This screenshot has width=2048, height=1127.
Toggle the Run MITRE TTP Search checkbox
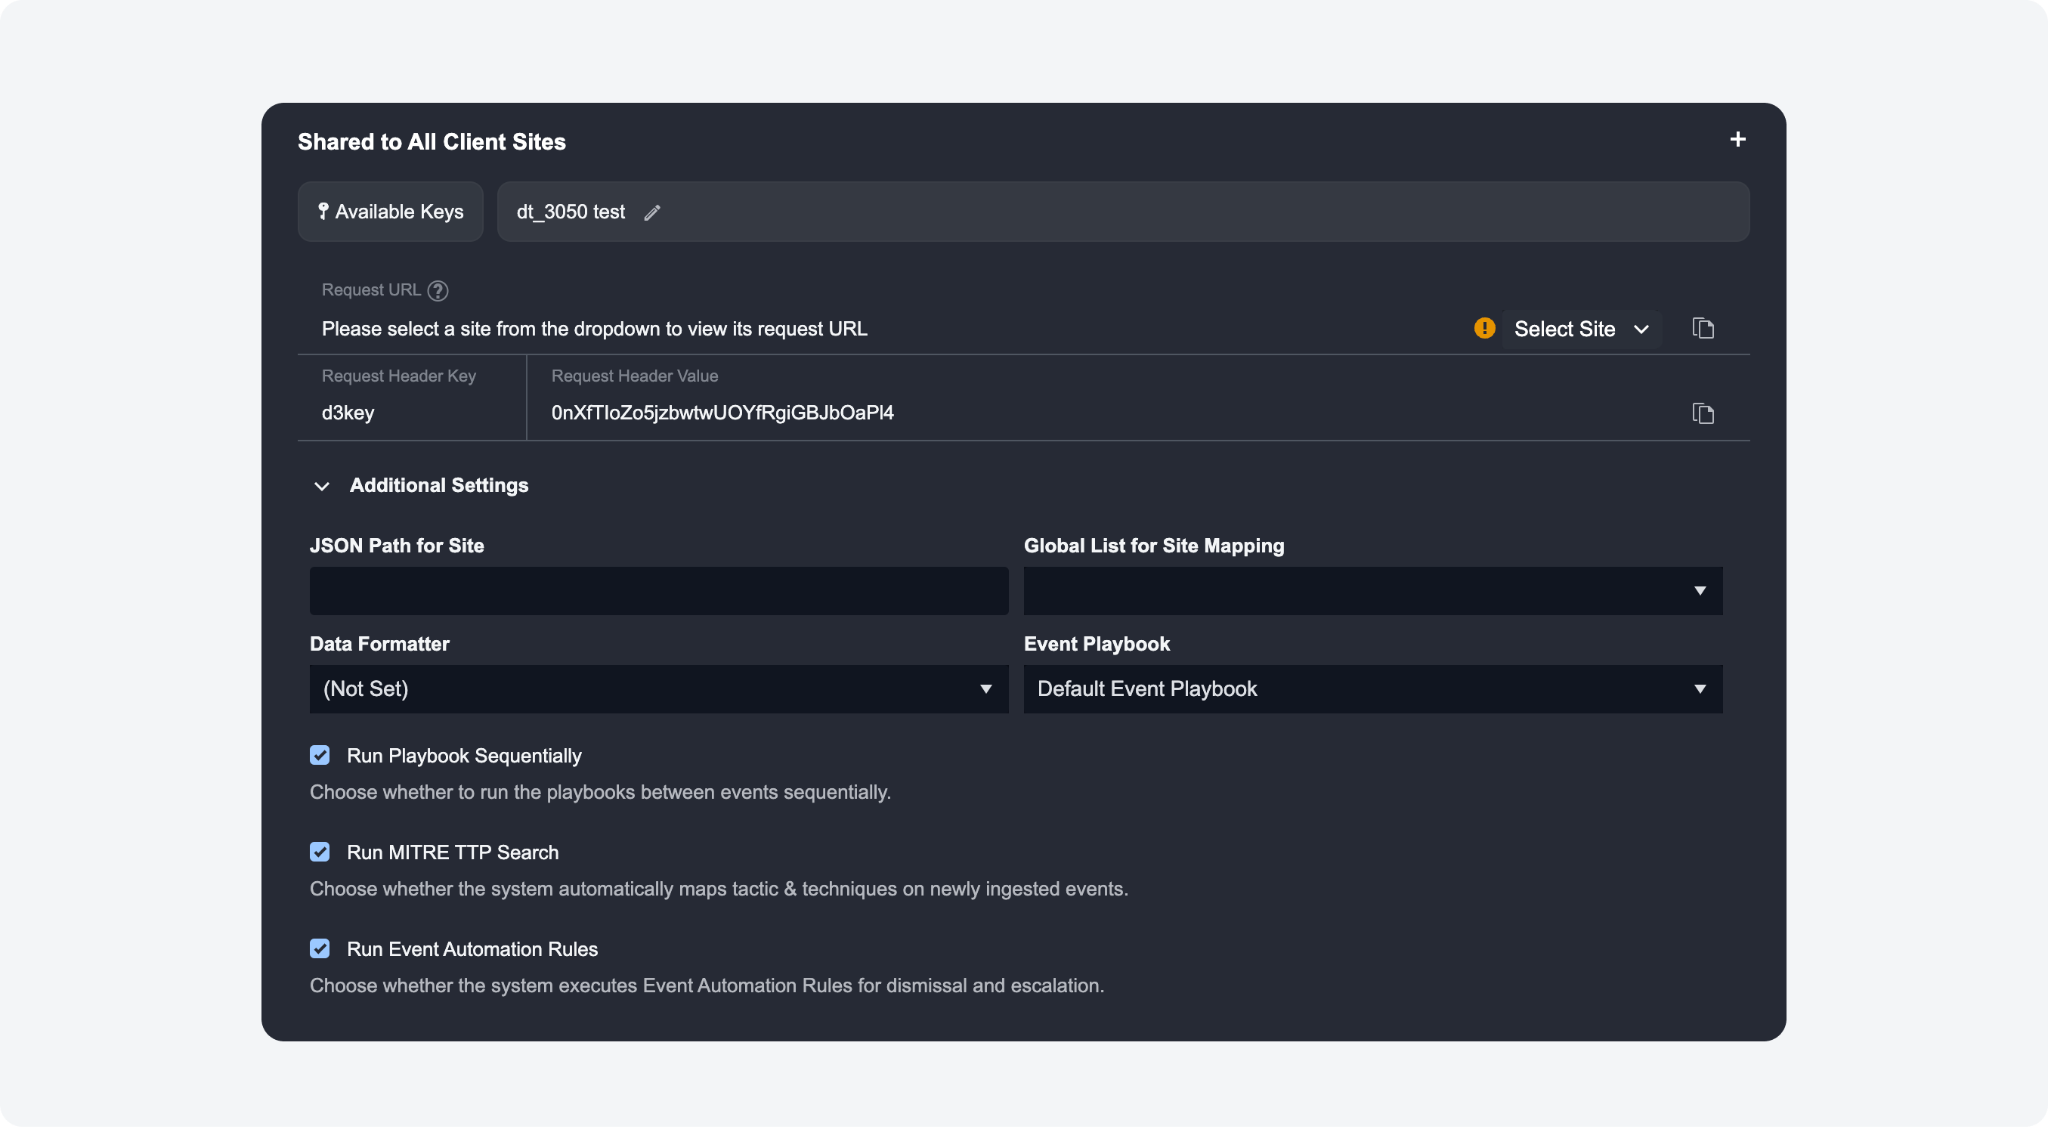(320, 852)
